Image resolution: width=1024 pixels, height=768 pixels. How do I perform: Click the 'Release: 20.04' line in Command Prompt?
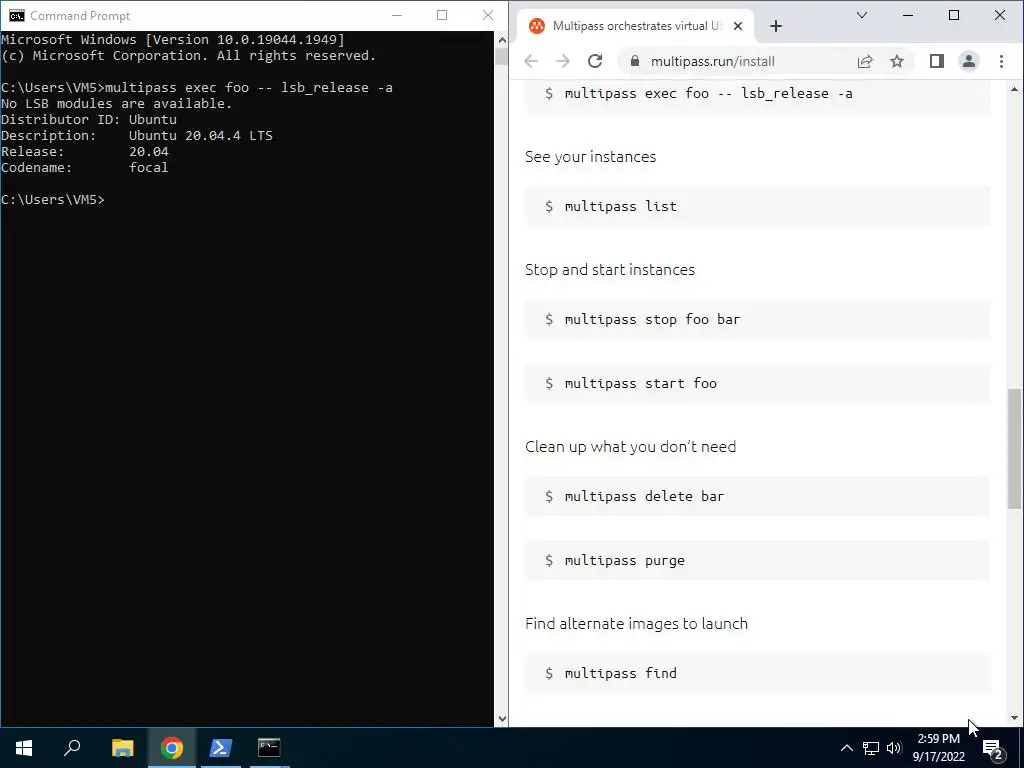pyautogui.click(x=85, y=152)
